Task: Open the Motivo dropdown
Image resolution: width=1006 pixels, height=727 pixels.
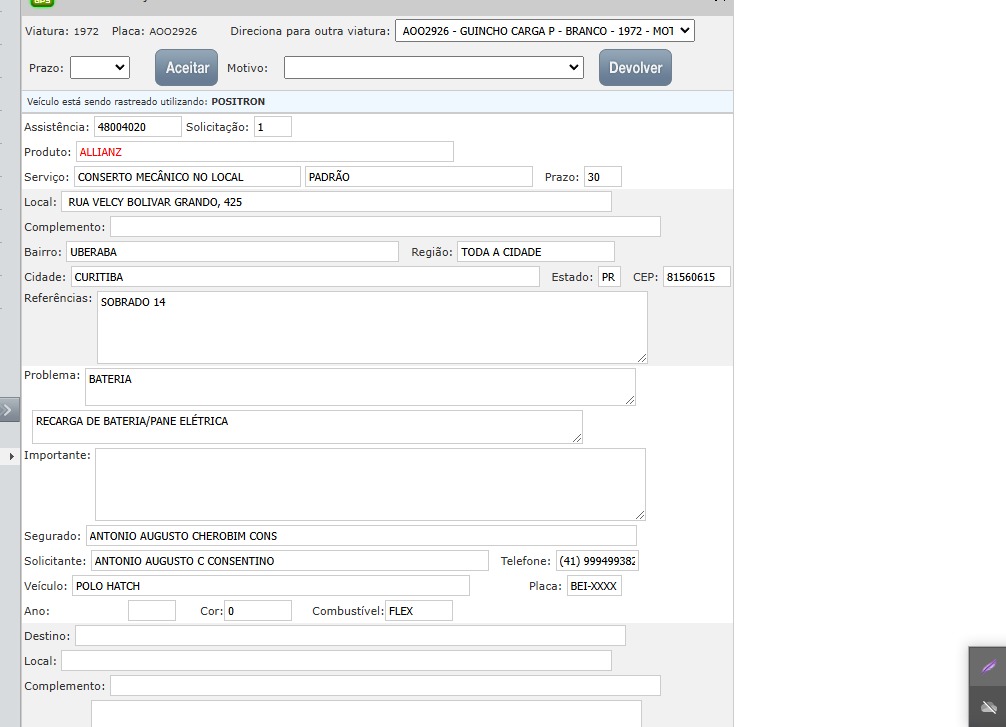Action: [x=434, y=67]
